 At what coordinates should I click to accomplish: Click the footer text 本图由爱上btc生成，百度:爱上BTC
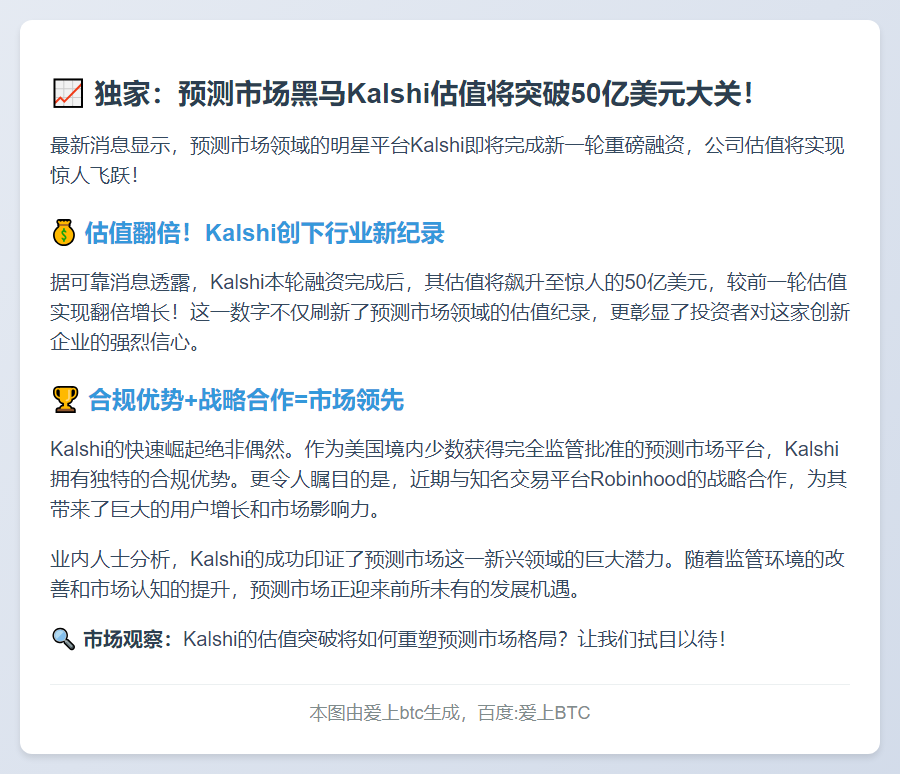(x=450, y=713)
